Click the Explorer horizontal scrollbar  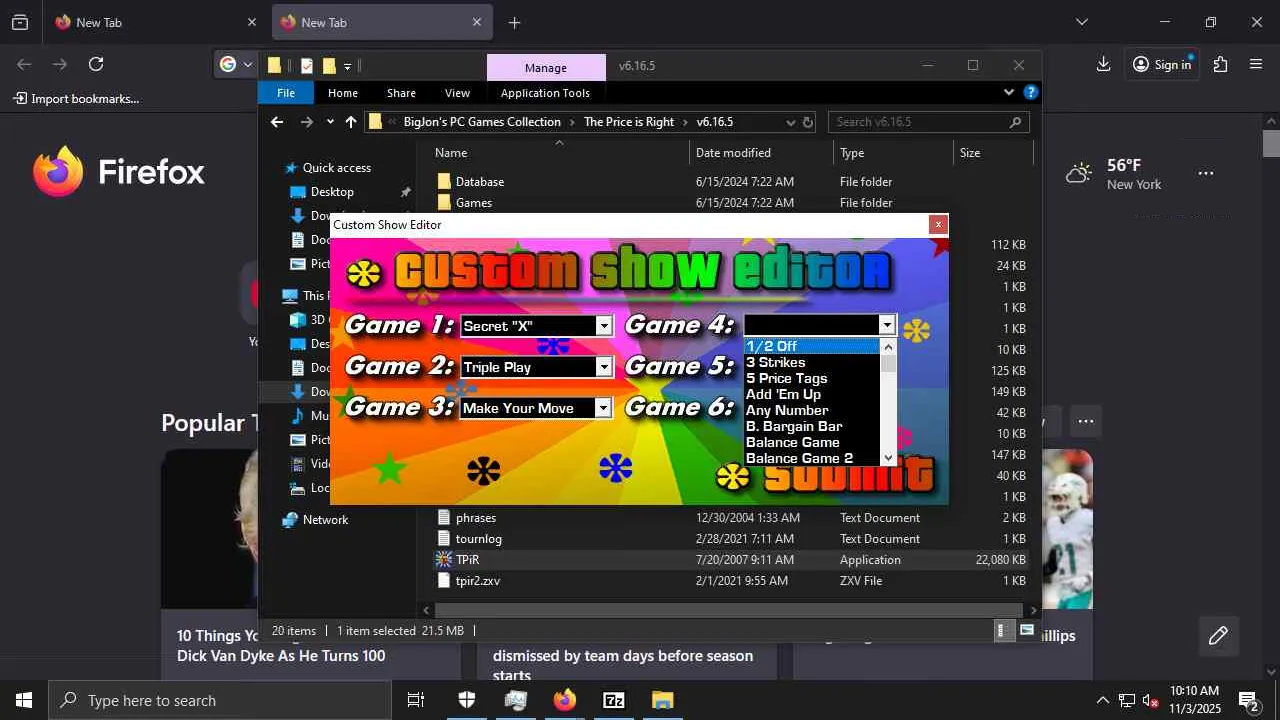[x=731, y=610]
